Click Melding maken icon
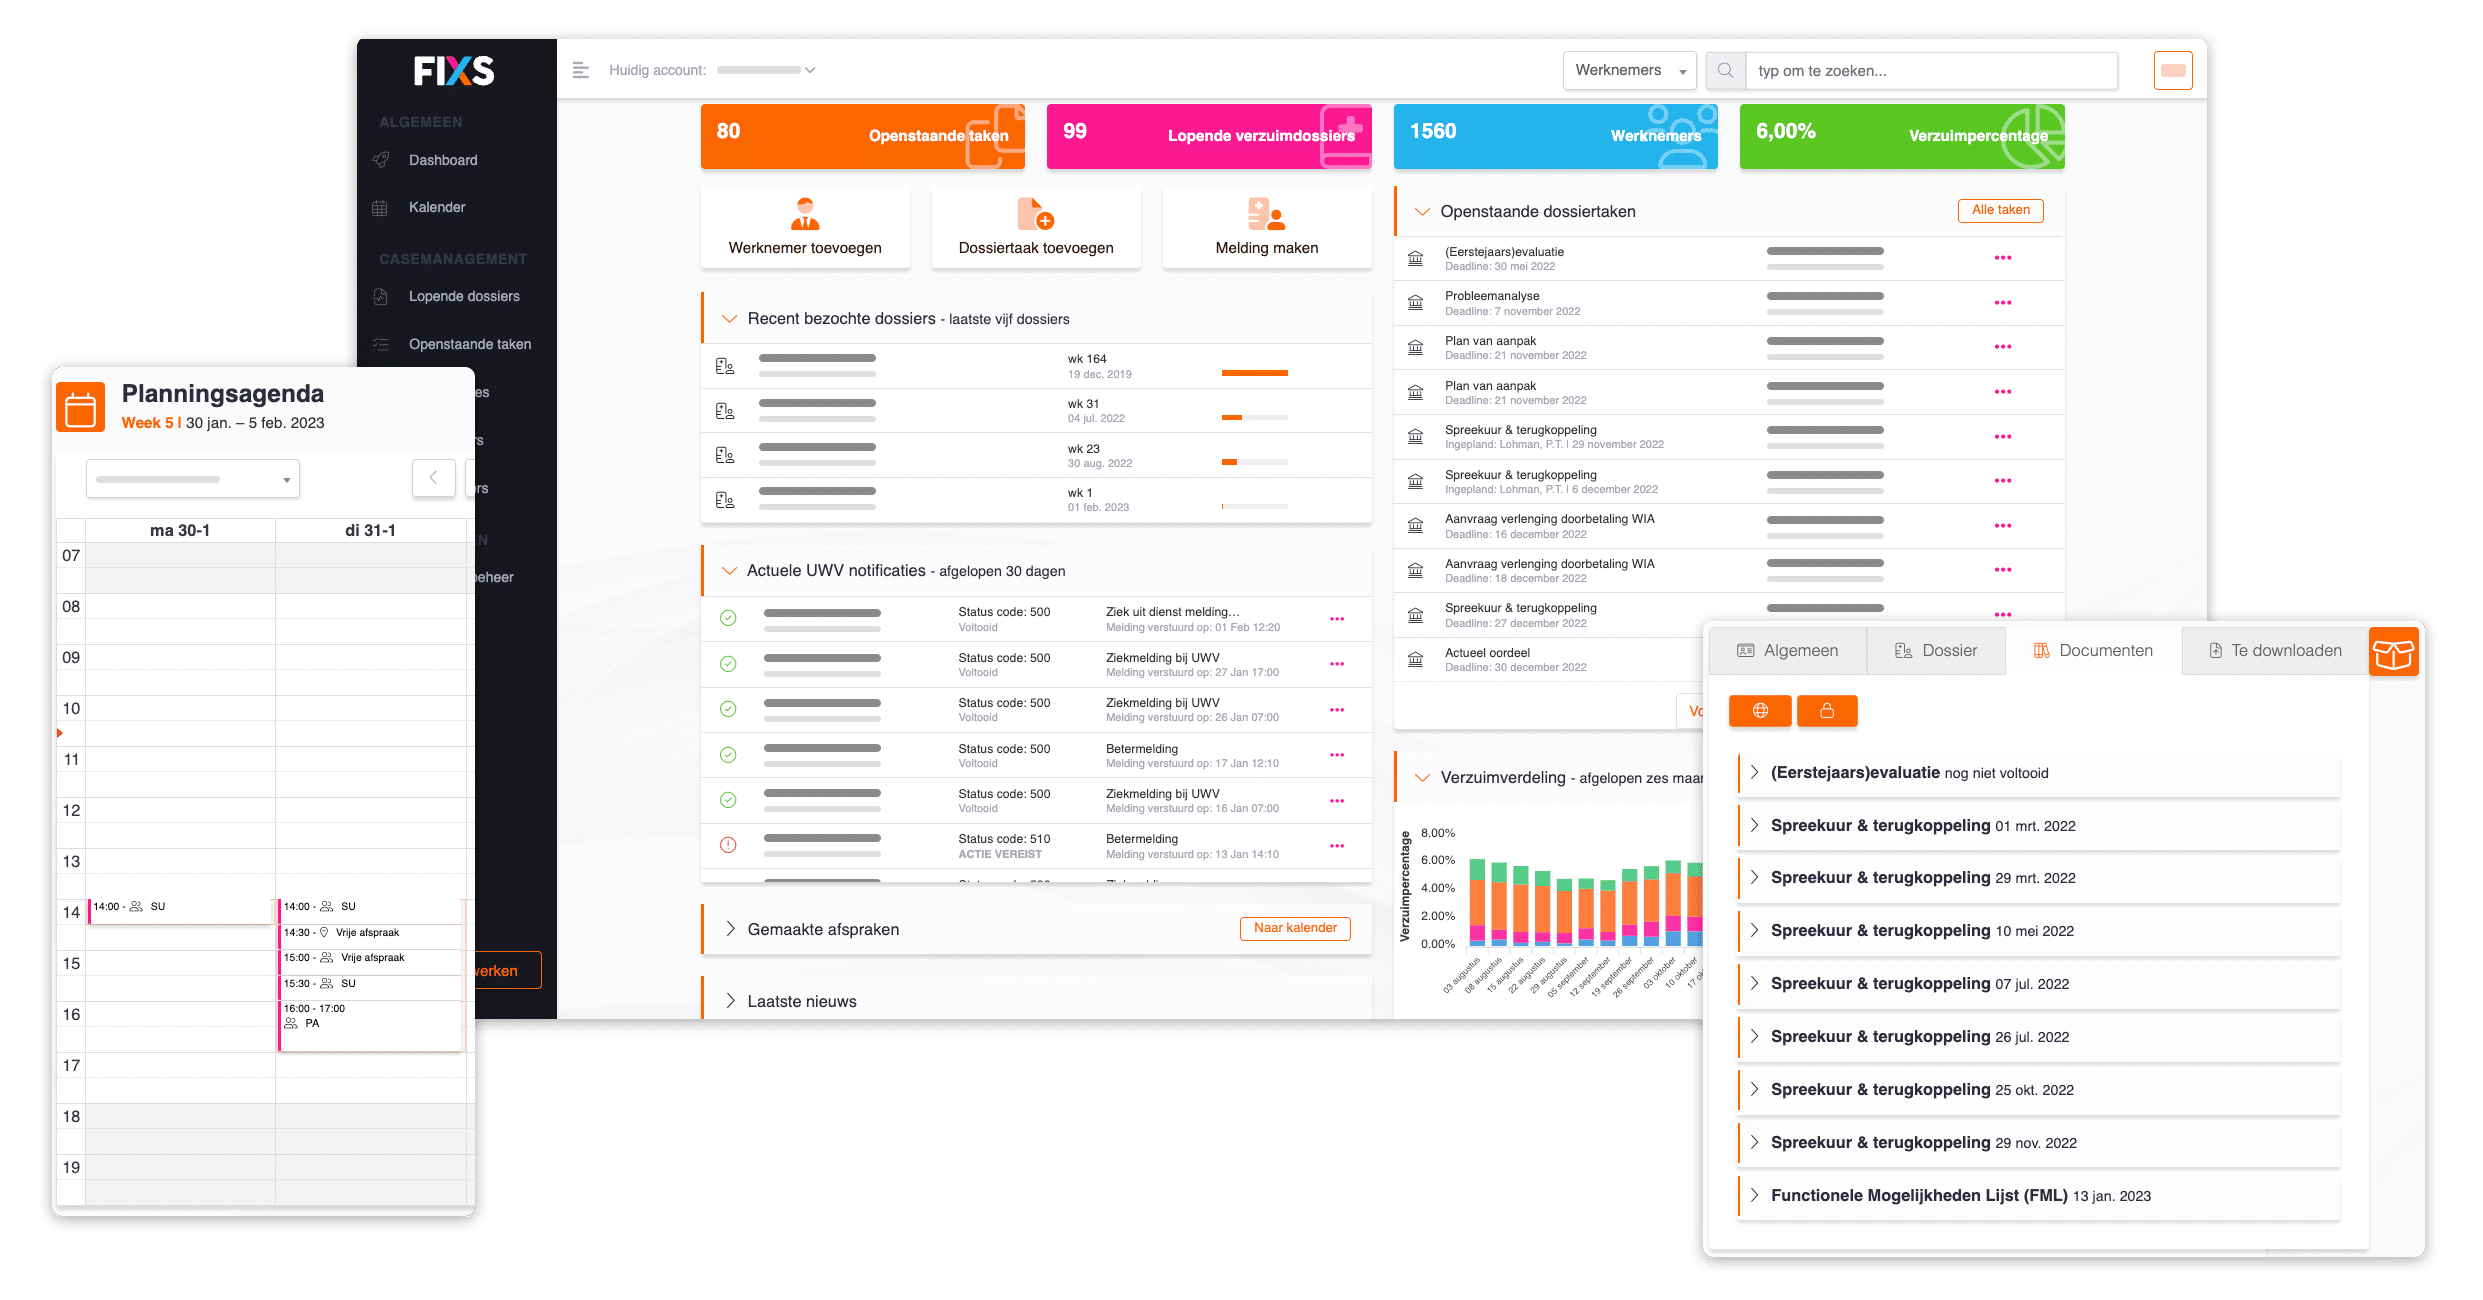This screenshot has height=1300, width=2483. (x=1266, y=214)
